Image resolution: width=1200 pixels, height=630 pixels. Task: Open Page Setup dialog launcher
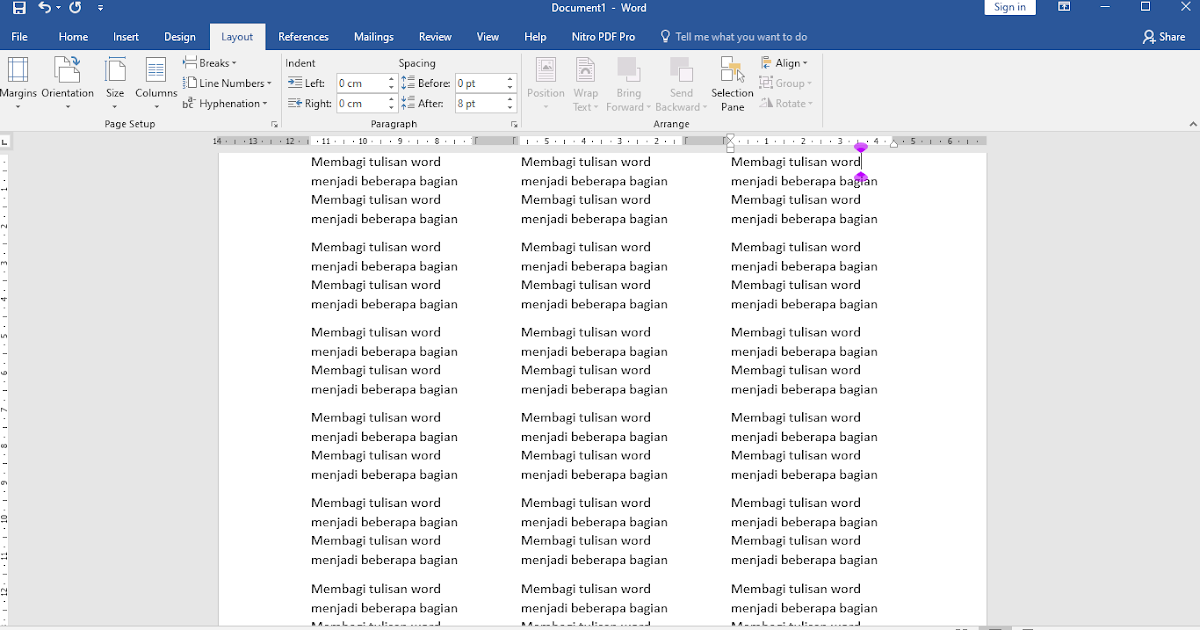point(274,124)
